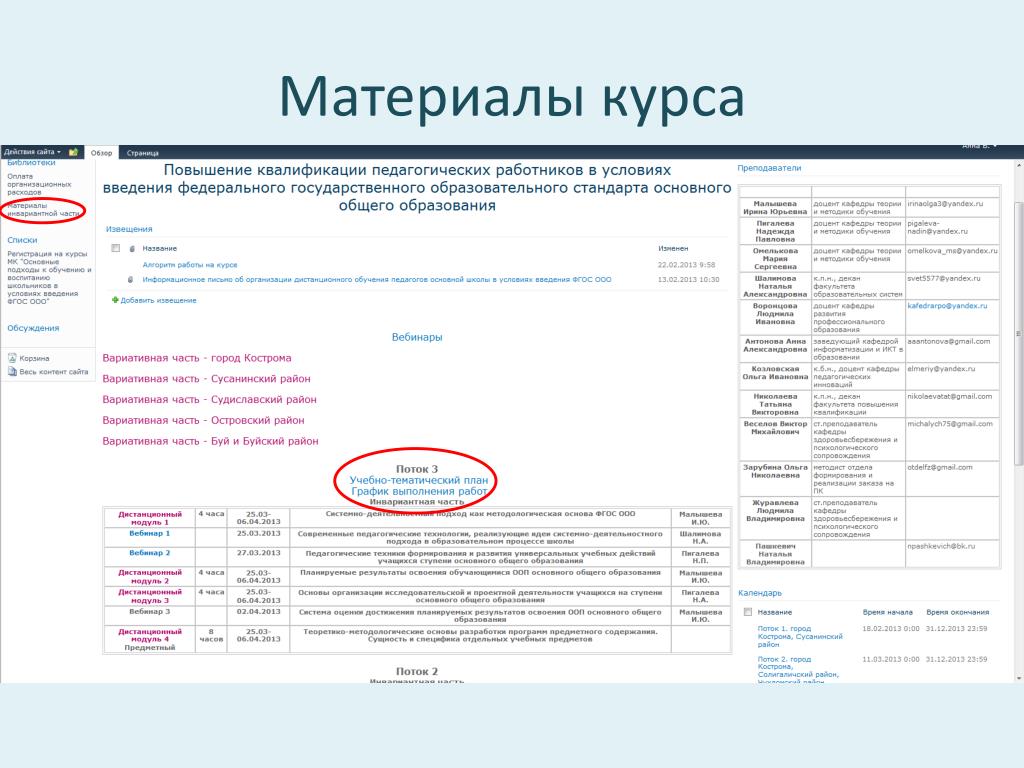Sort calendar by Время окончания column
Viewport: 1024px width, 768px height.
pos(957,613)
